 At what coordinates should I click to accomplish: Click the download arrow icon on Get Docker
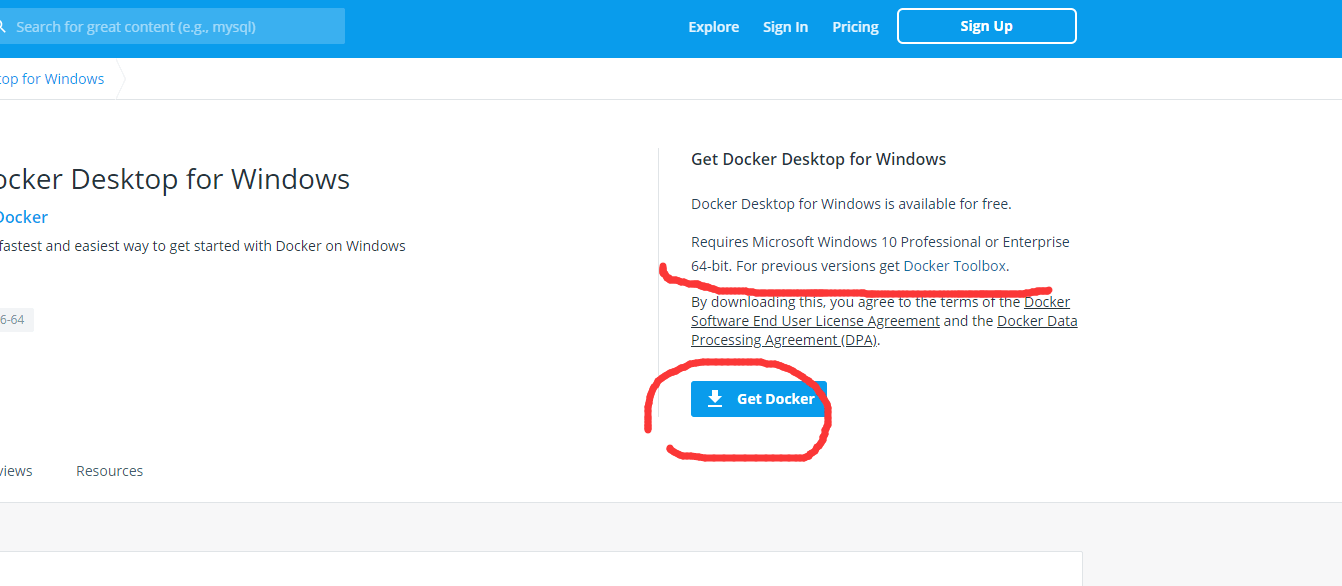click(x=714, y=399)
